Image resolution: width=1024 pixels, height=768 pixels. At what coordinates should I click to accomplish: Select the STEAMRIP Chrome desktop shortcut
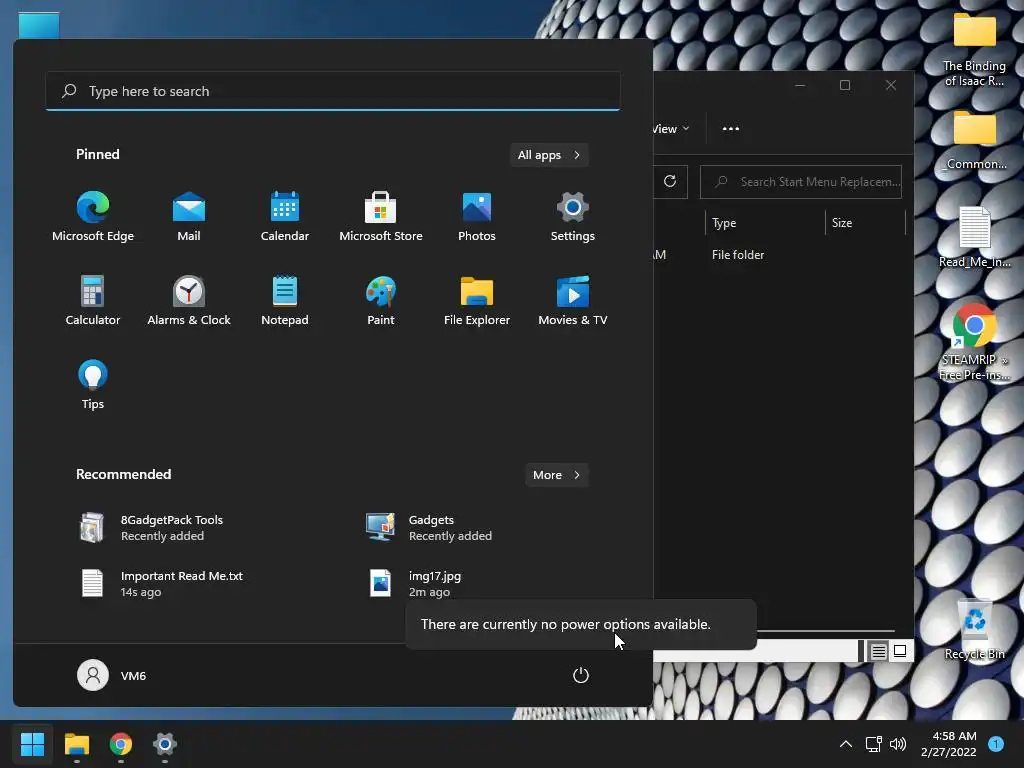coord(974,342)
